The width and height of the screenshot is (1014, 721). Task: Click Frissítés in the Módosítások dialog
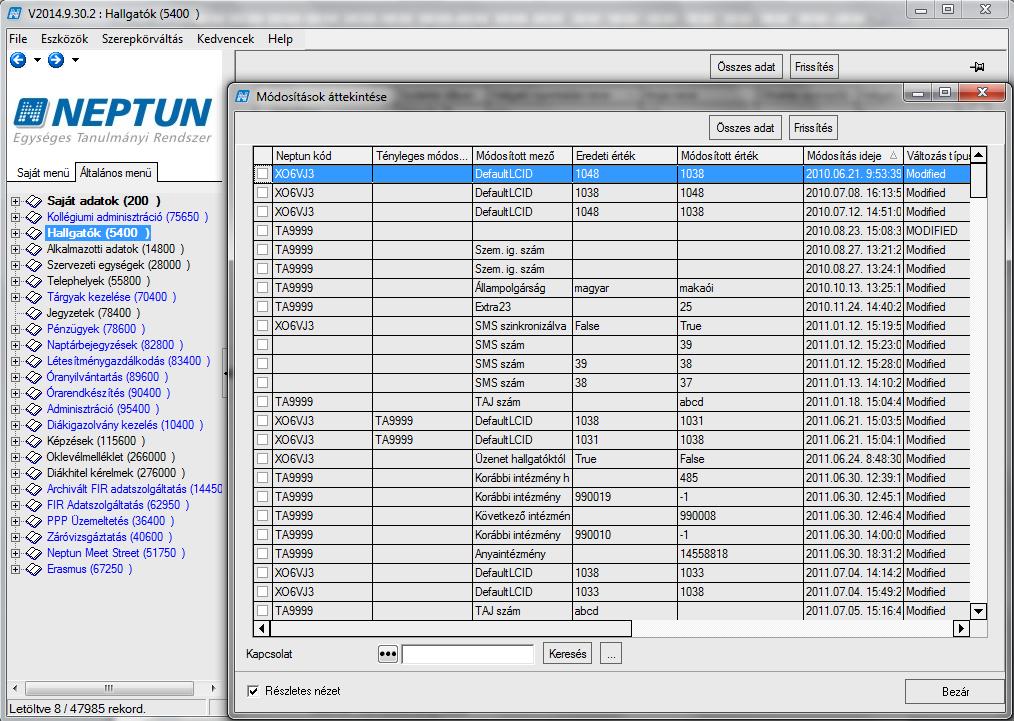click(x=813, y=128)
